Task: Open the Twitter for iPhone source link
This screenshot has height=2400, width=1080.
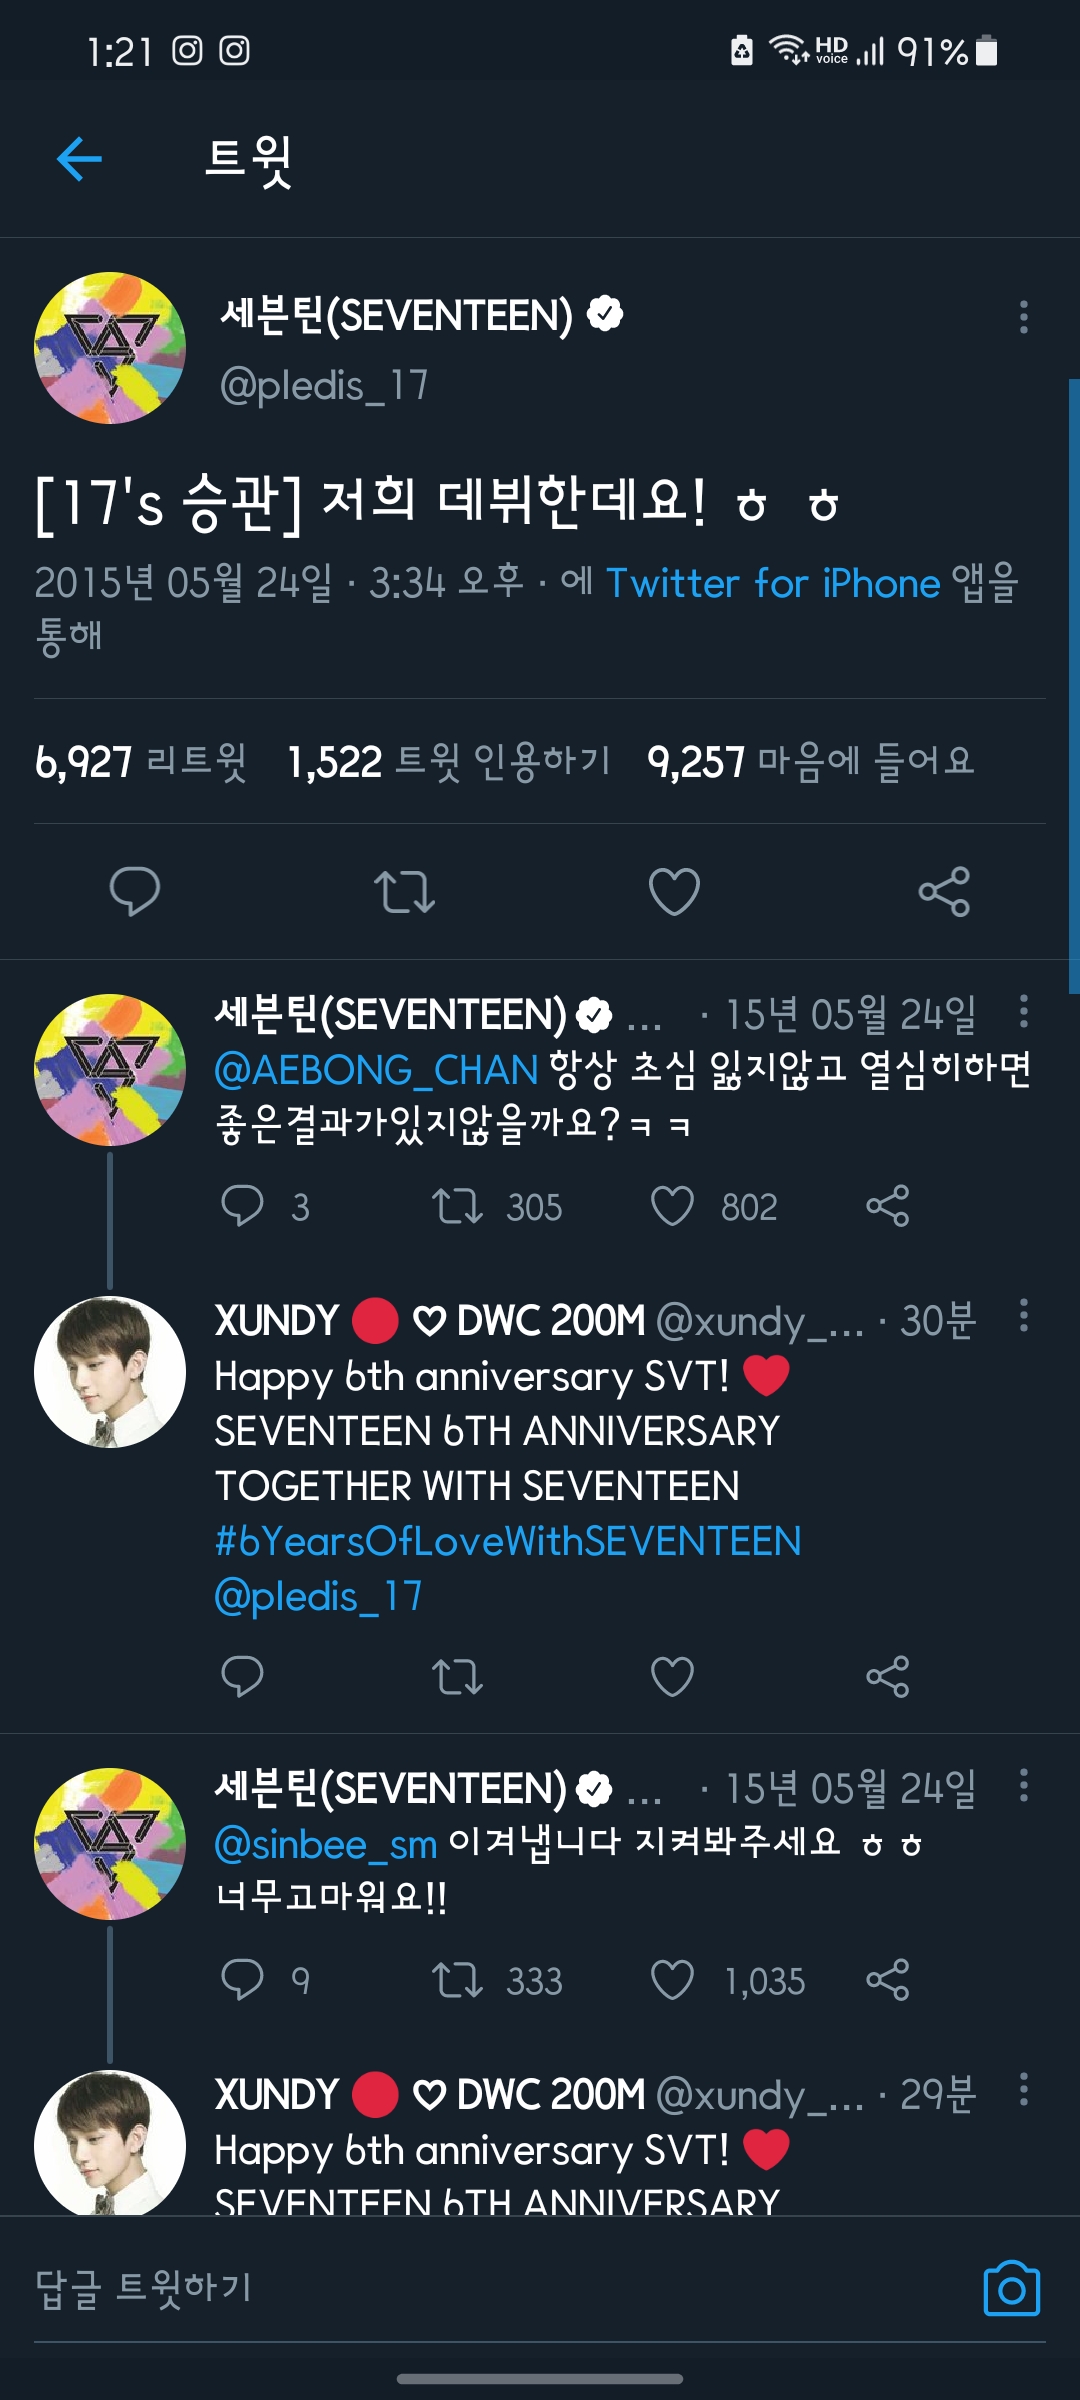Action: point(773,583)
